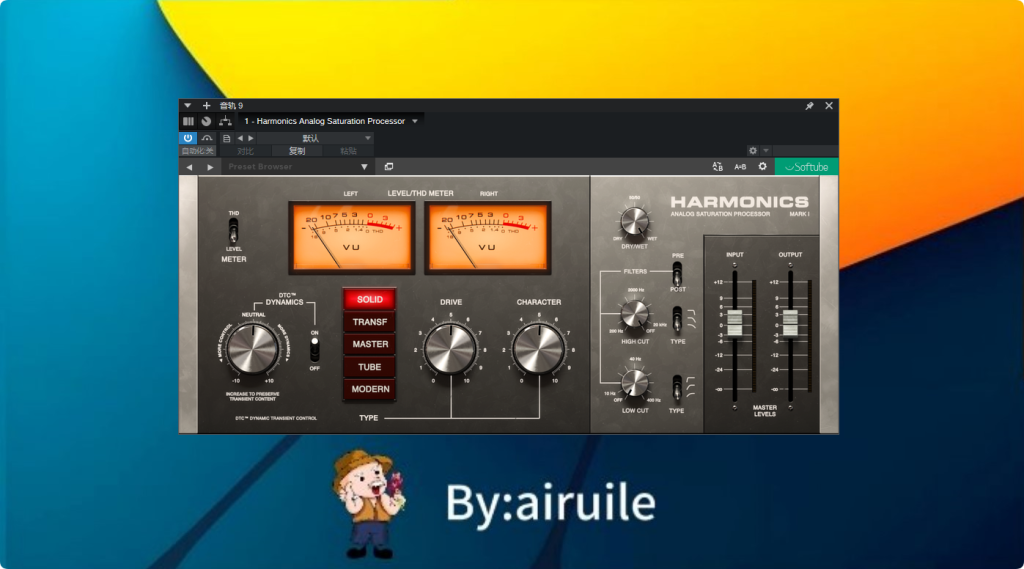Viewport: 1024px width, 569px height.
Task: Open the host settings gear above Softube
Action: [x=753, y=150]
